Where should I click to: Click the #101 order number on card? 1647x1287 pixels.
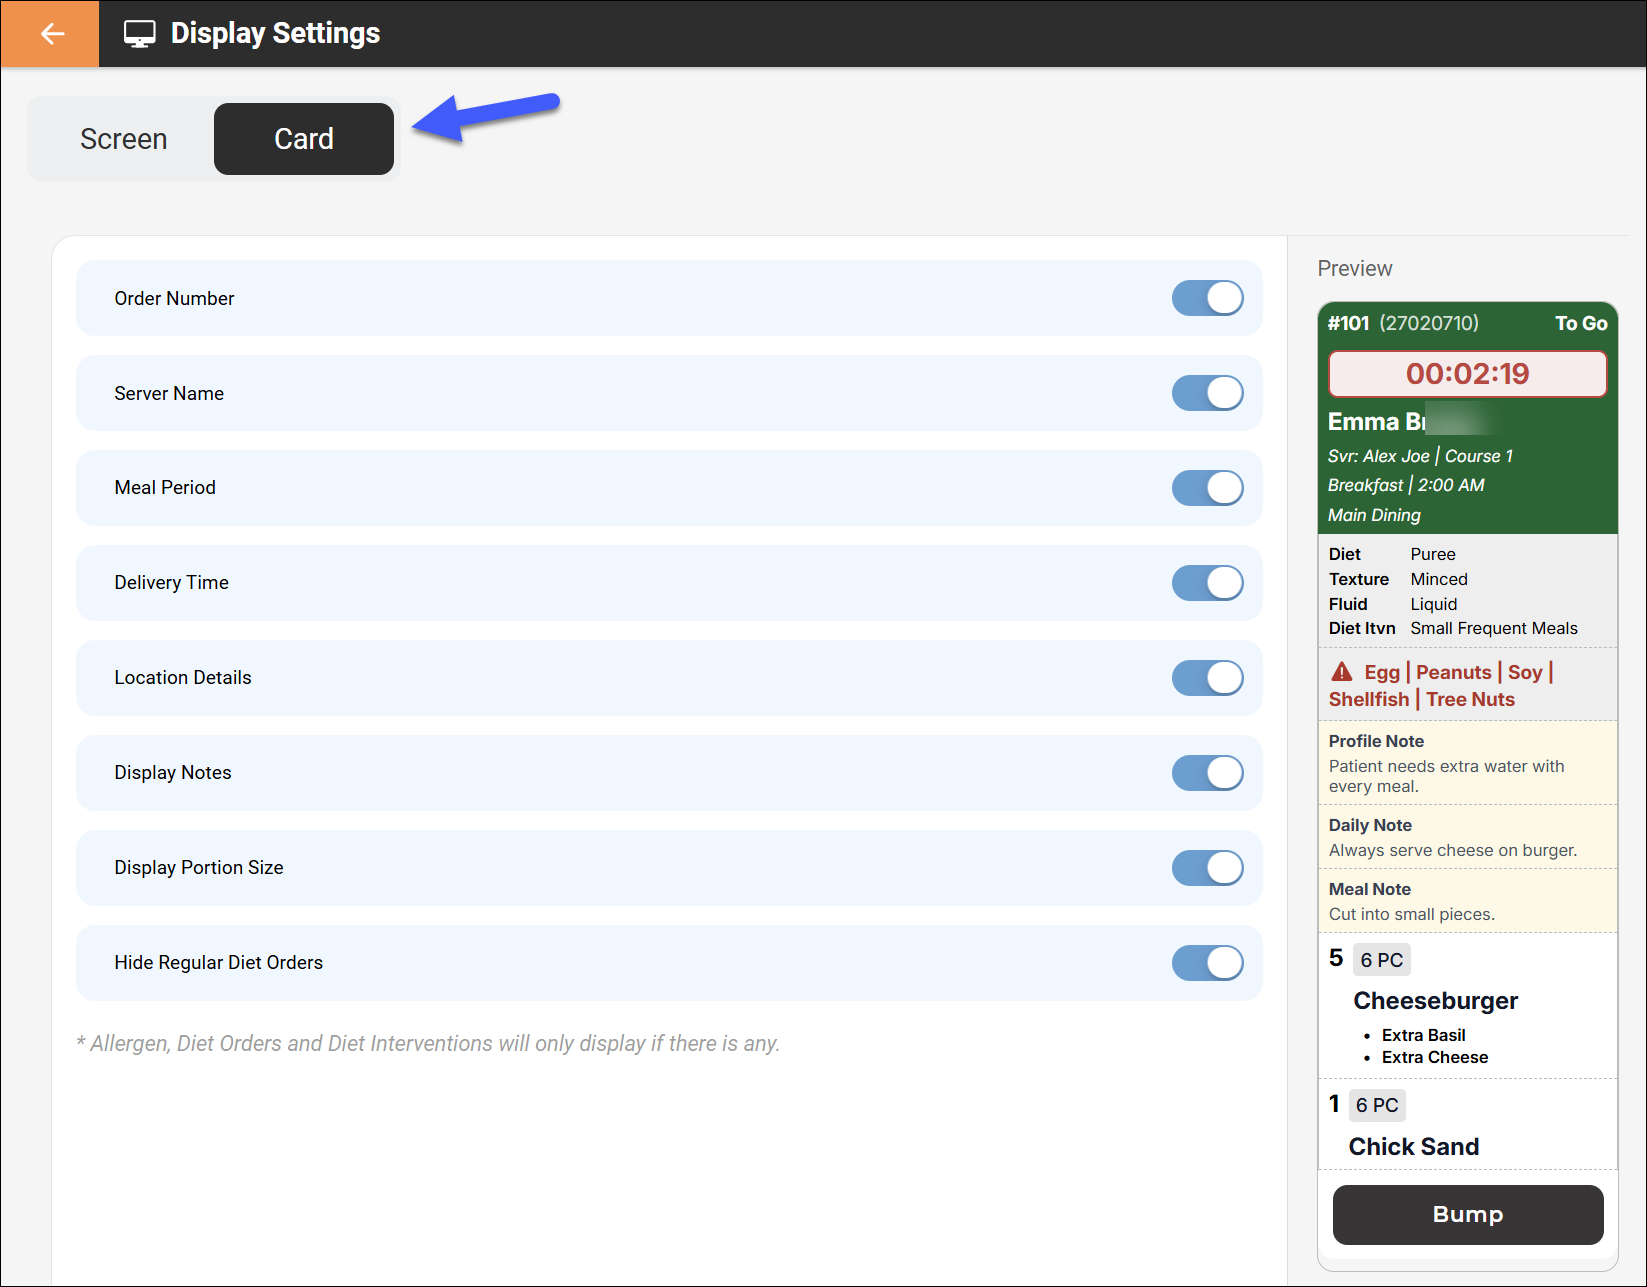click(1348, 323)
